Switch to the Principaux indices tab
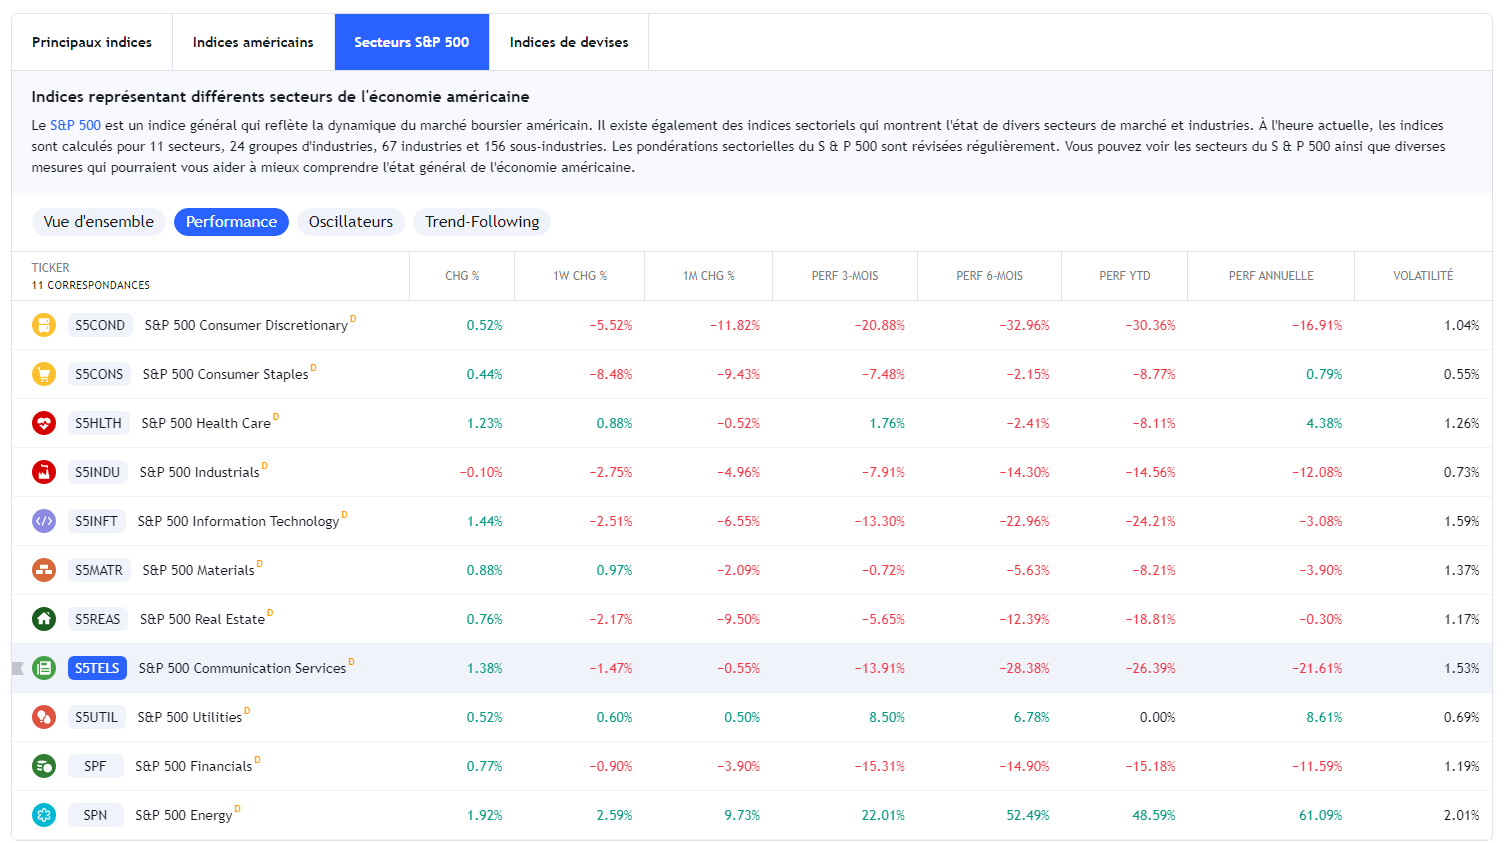 coord(92,42)
